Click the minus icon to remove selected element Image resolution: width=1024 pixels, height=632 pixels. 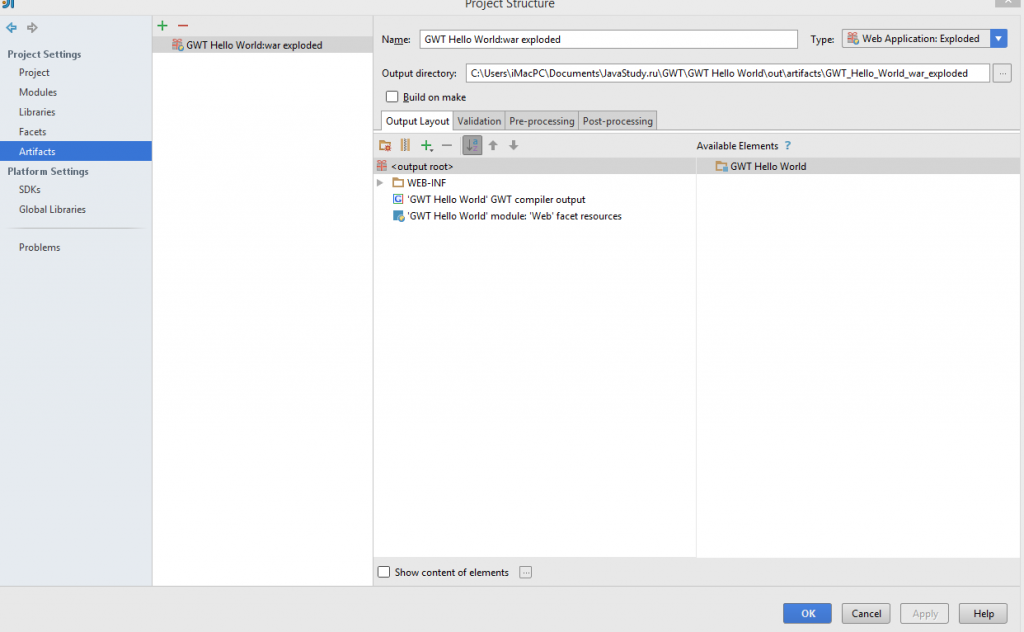(x=447, y=145)
